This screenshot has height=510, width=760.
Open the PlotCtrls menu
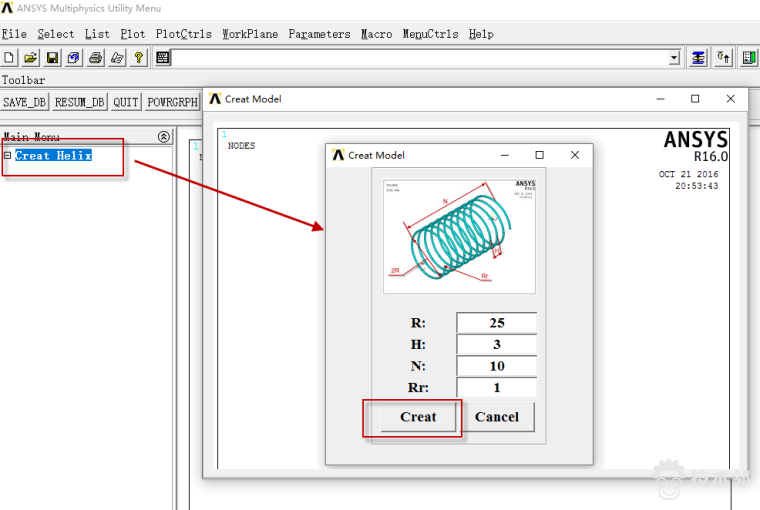pyautogui.click(x=184, y=34)
